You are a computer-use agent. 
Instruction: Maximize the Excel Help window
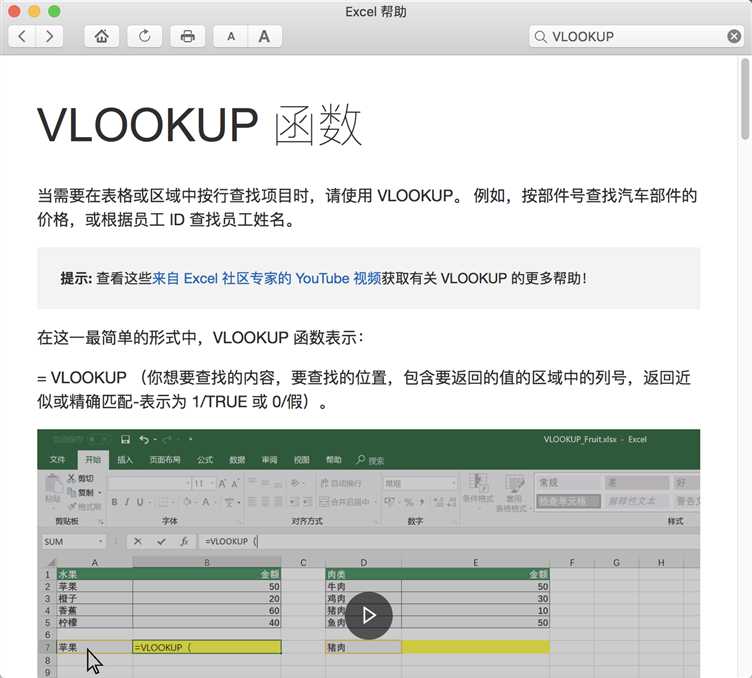pos(54,11)
